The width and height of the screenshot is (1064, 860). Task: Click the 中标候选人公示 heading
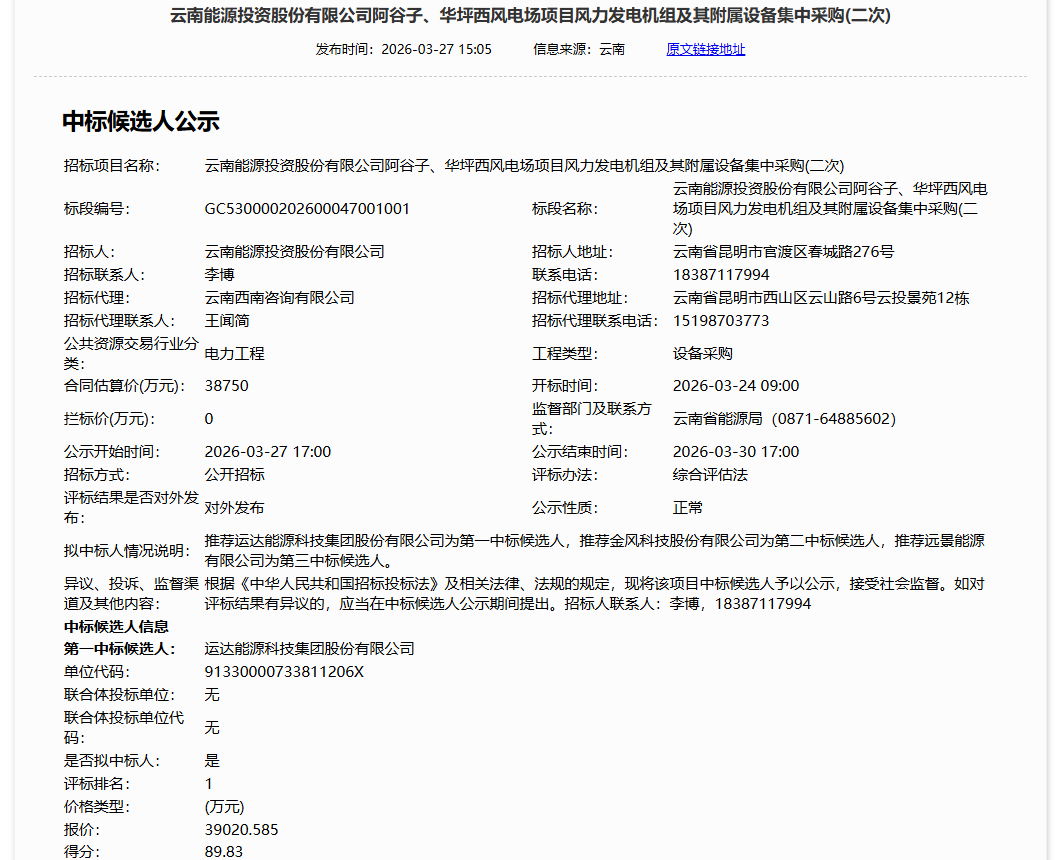pos(141,121)
